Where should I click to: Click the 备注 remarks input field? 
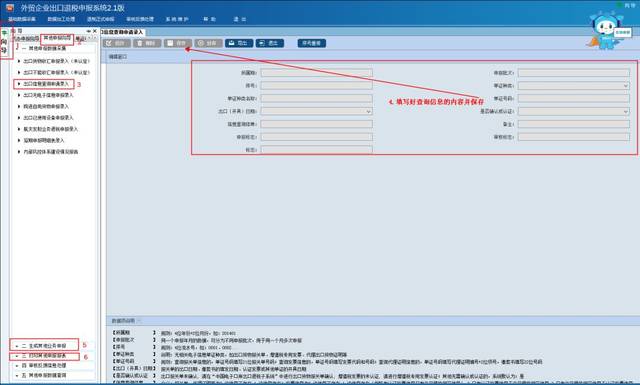(574, 124)
